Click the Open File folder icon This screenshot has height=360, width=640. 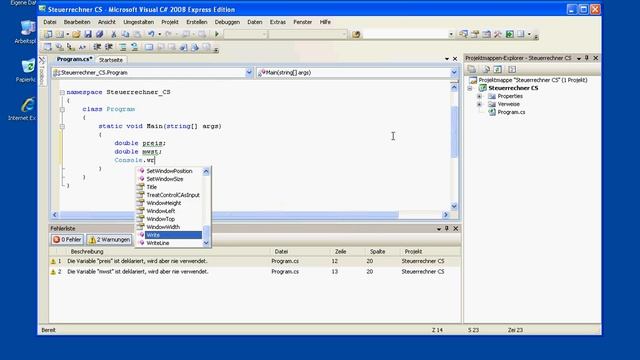click(x=76, y=34)
